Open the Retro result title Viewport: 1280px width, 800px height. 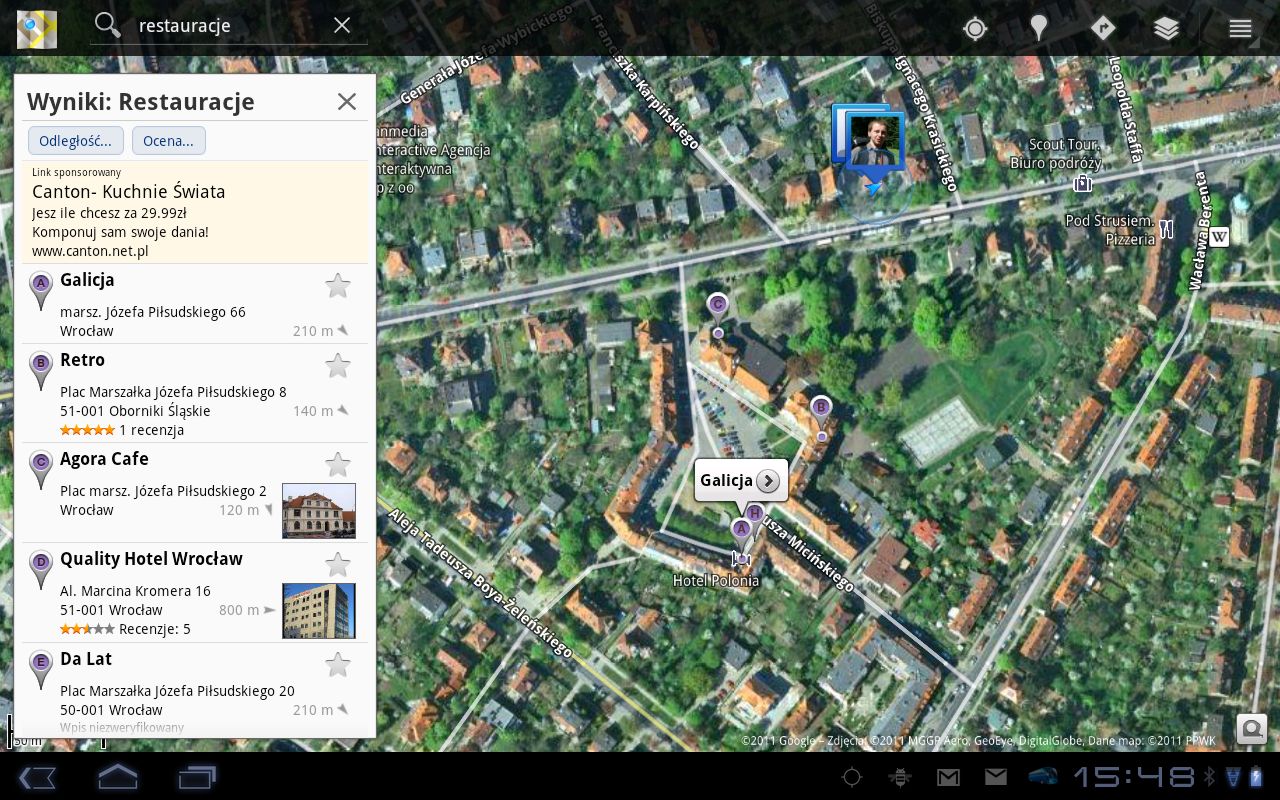click(82, 360)
